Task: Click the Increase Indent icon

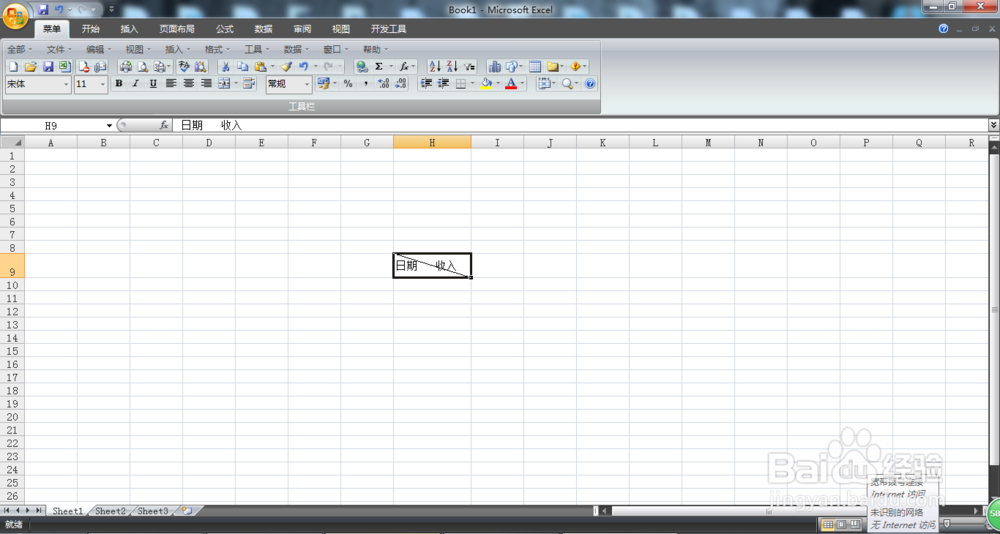Action: tap(443, 84)
